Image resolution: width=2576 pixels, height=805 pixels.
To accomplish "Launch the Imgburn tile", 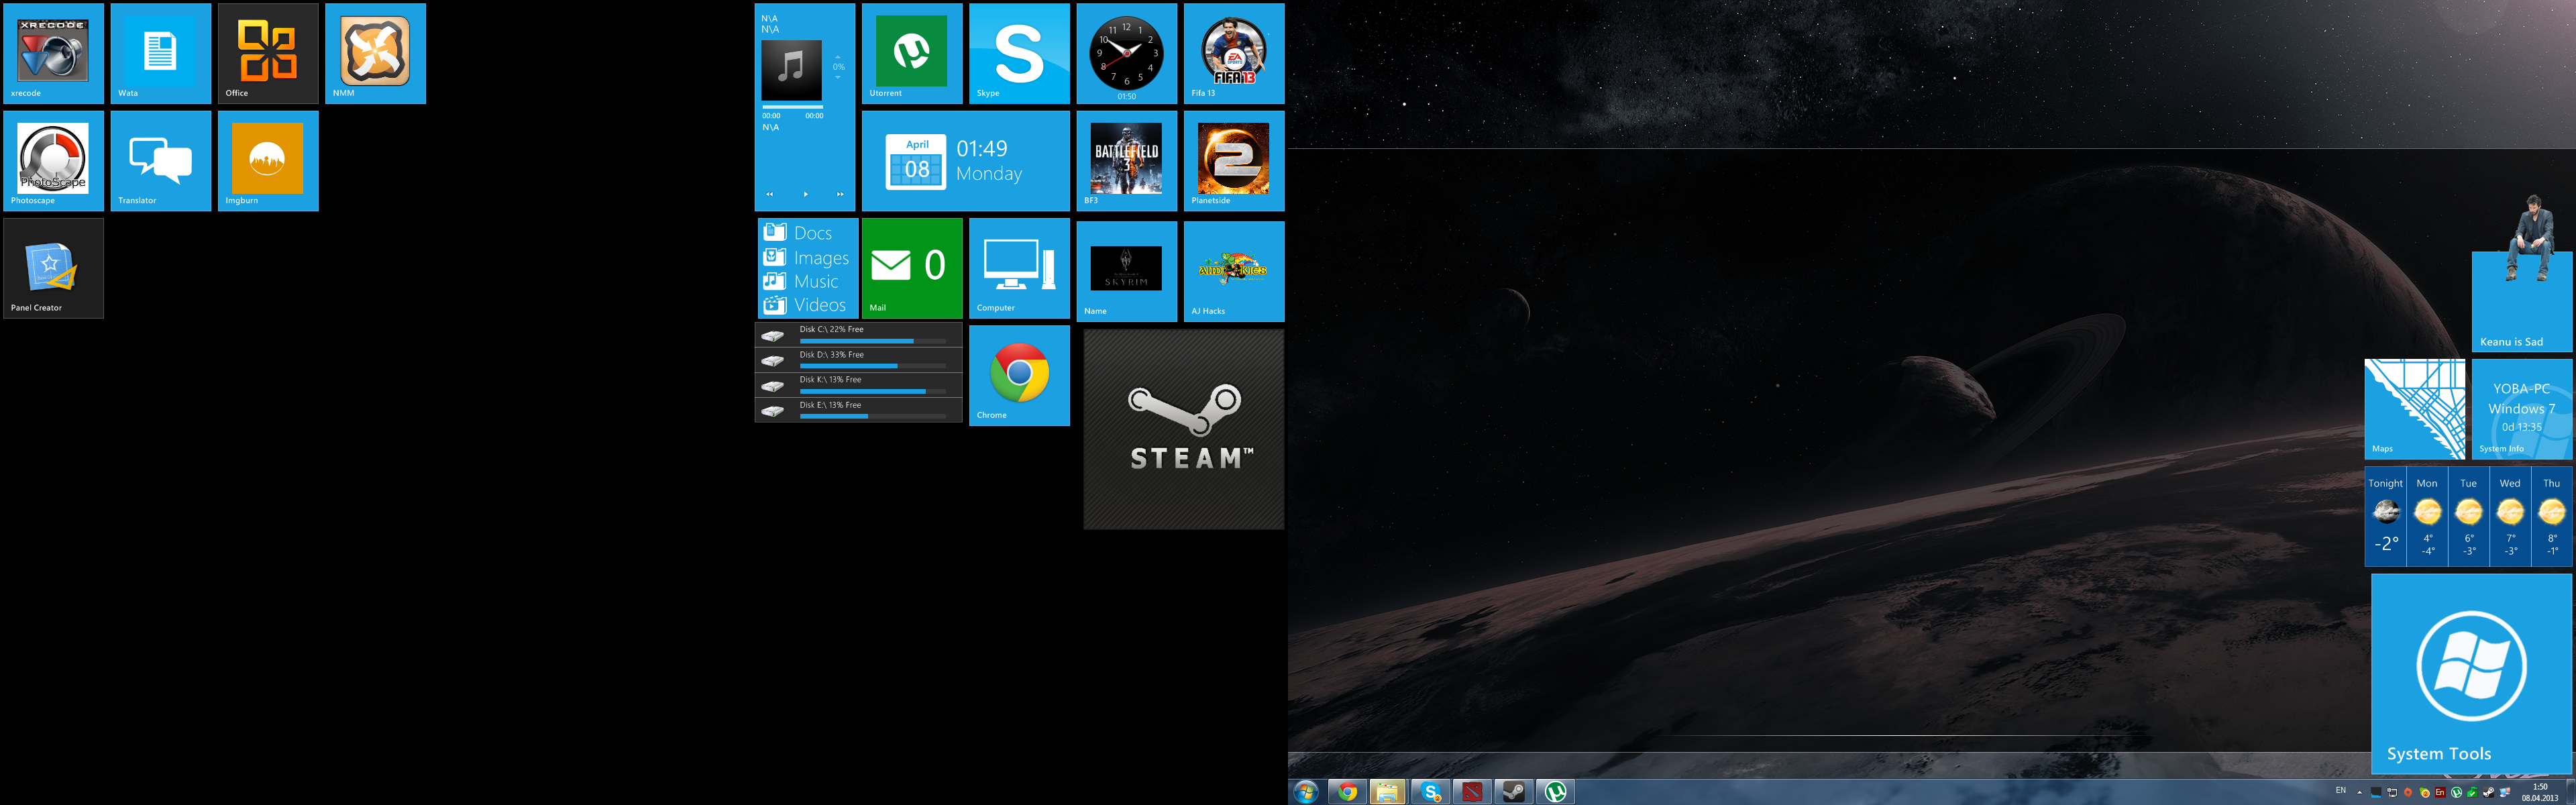I will pyautogui.click(x=268, y=160).
